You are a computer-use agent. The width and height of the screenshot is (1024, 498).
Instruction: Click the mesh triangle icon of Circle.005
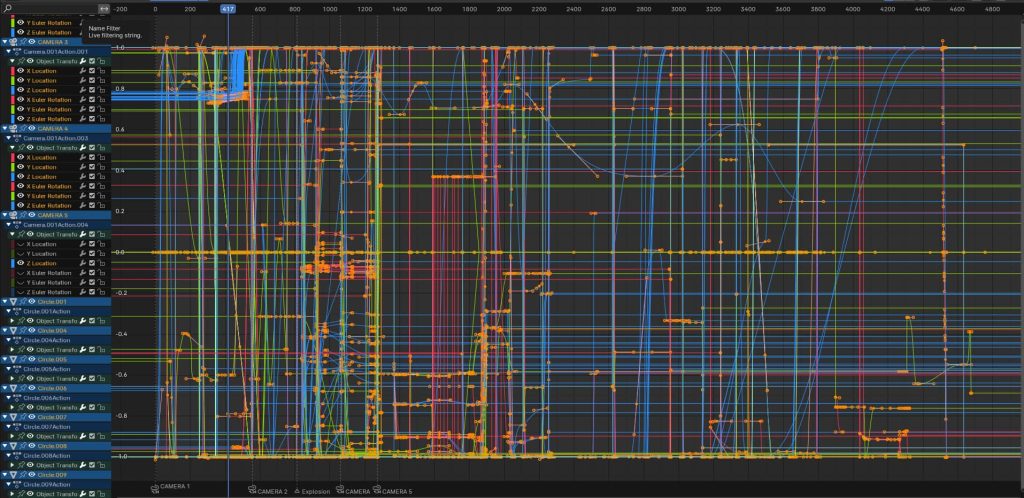(12, 359)
